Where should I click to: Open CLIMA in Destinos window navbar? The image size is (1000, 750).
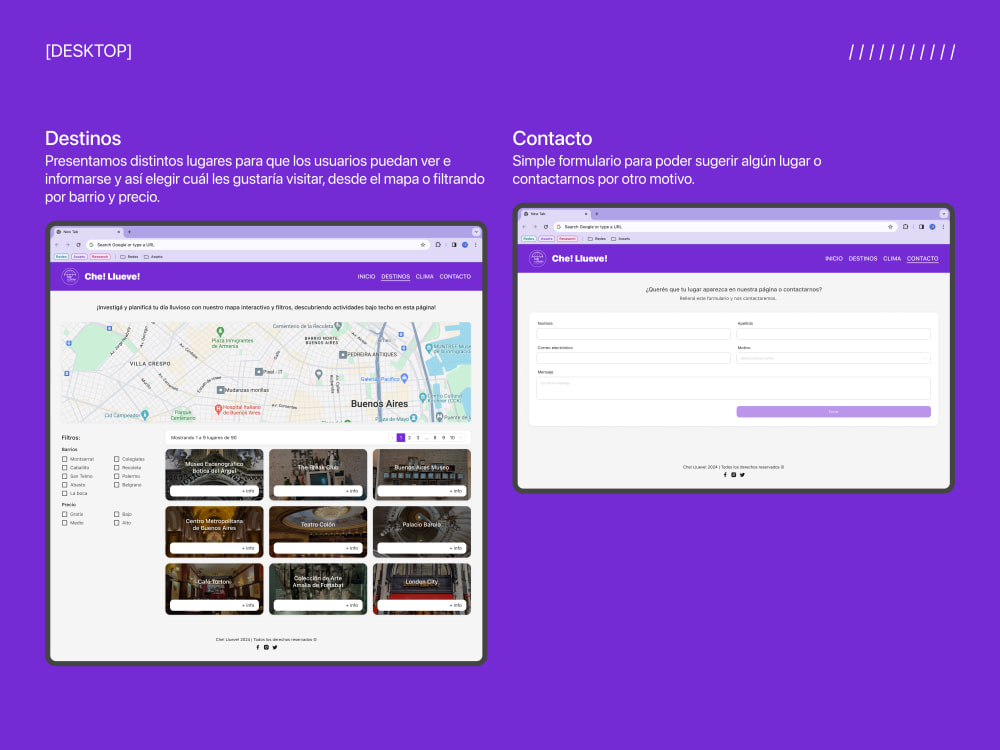[425, 277]
